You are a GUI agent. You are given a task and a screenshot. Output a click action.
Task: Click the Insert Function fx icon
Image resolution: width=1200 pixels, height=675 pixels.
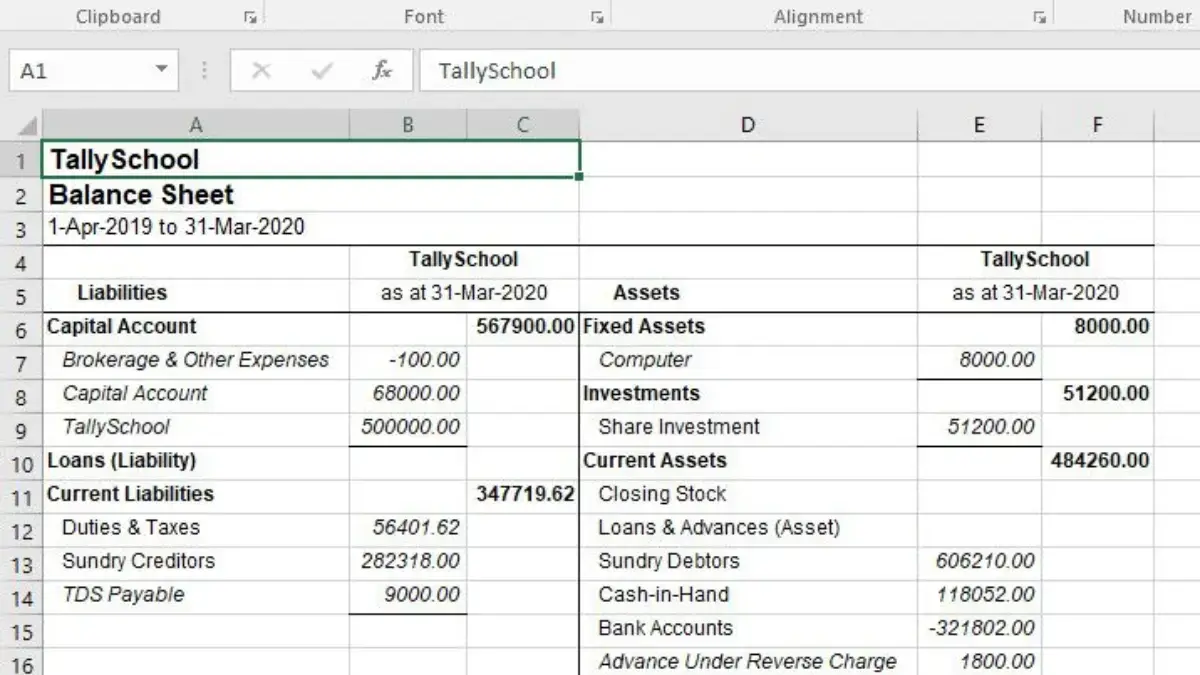coord(381,71)
